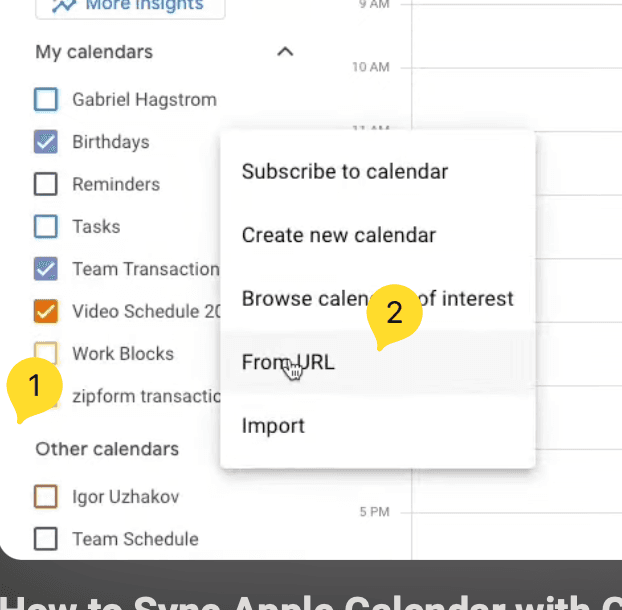
Task: Open Browse calendars of interest
Action: coord(300,299)
